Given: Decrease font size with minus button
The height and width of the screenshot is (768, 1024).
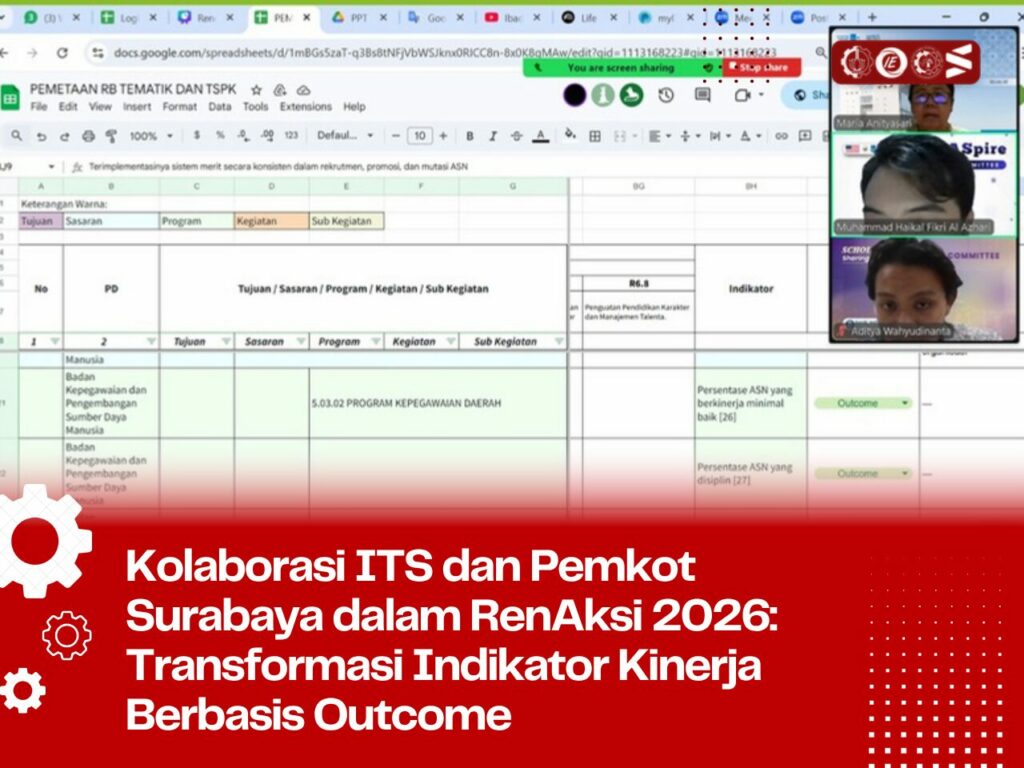Looking at the screenshot, I should tap(395, 136).
